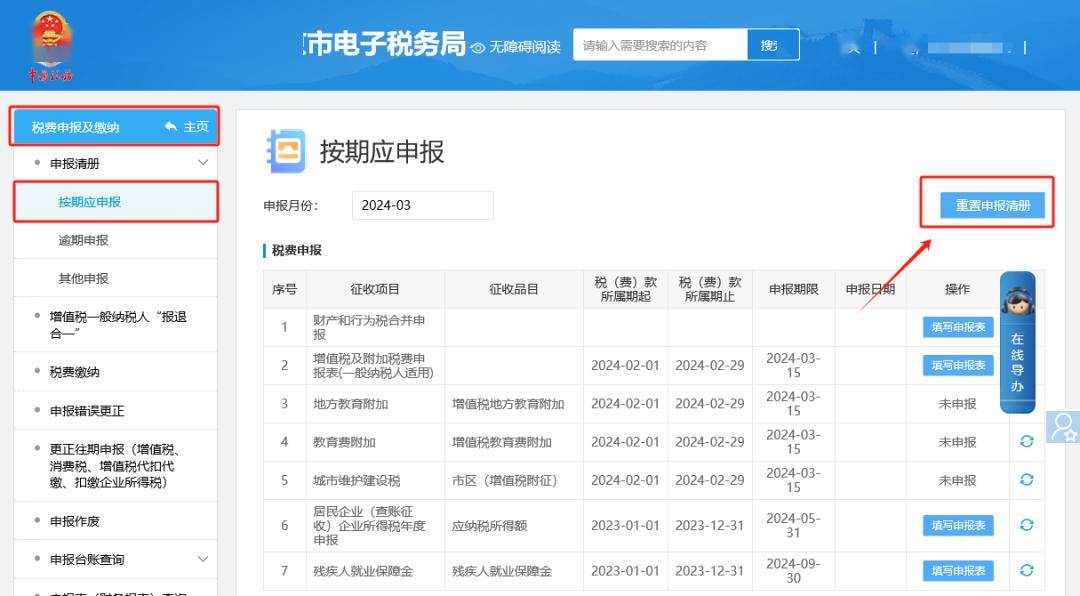Image resolution: width=1080 pixels, height=596 pixels.
Task: Refresh the 残疾人就业保障金 row
Action: tap(1026, 570)
